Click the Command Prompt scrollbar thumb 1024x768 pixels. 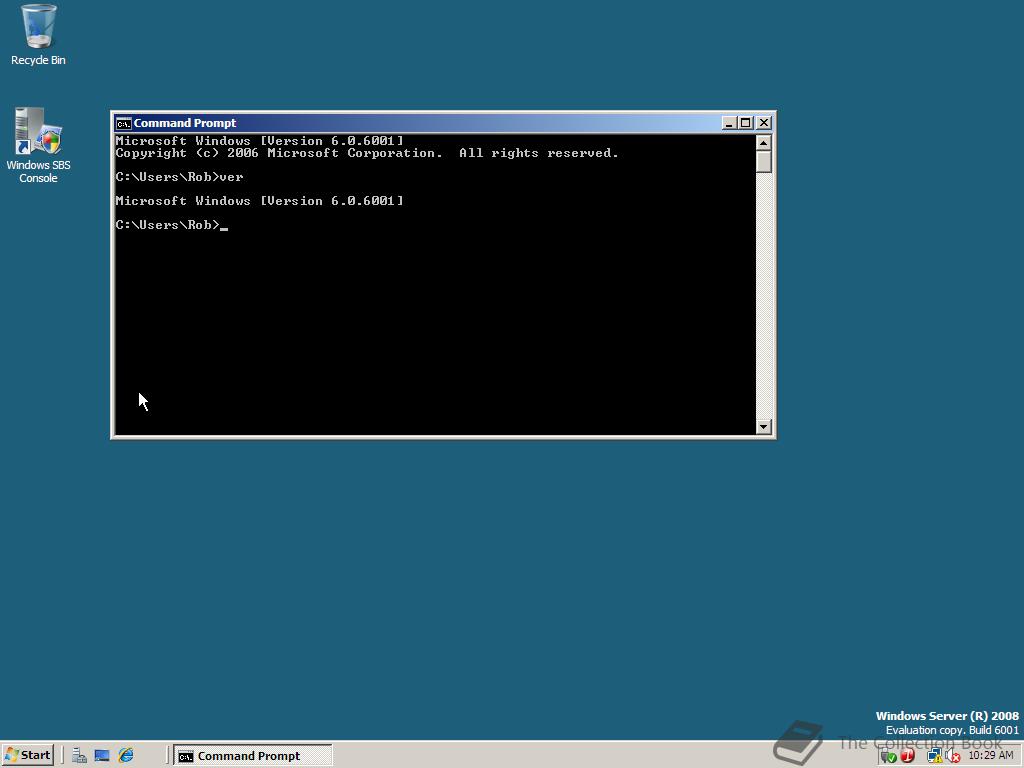tap(763, 162)
